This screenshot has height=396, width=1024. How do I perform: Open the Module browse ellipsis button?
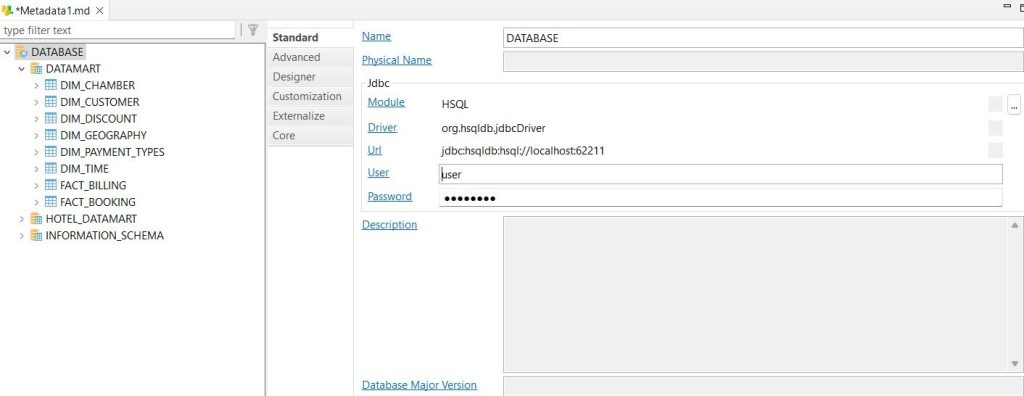click(1014, 104)
